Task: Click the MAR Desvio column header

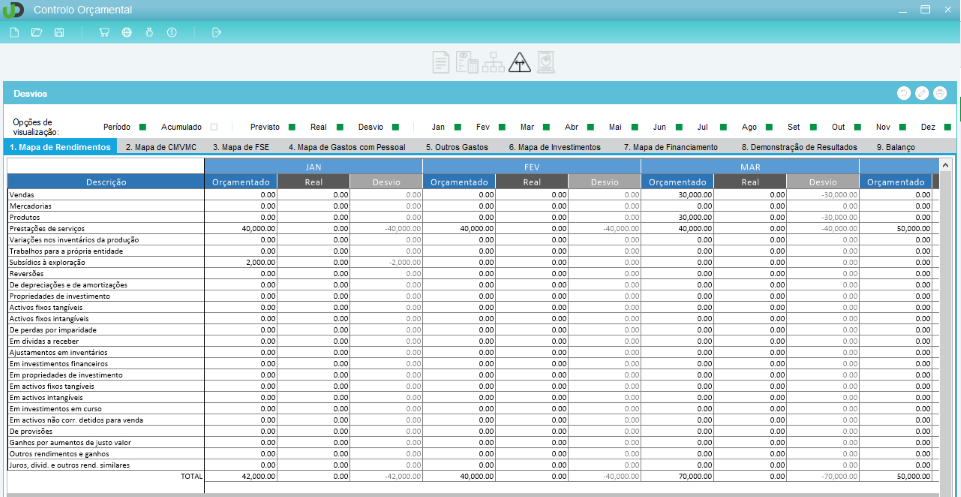Action: pyautogui.click(x=822, y=181)
